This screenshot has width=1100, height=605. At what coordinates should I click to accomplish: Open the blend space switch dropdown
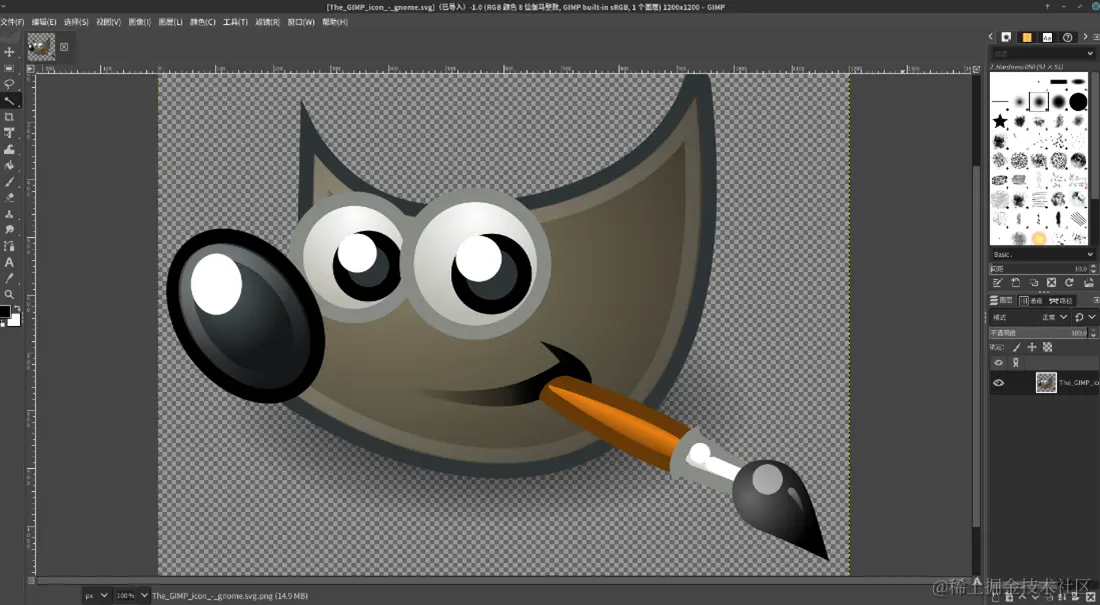coord(1085,317)
